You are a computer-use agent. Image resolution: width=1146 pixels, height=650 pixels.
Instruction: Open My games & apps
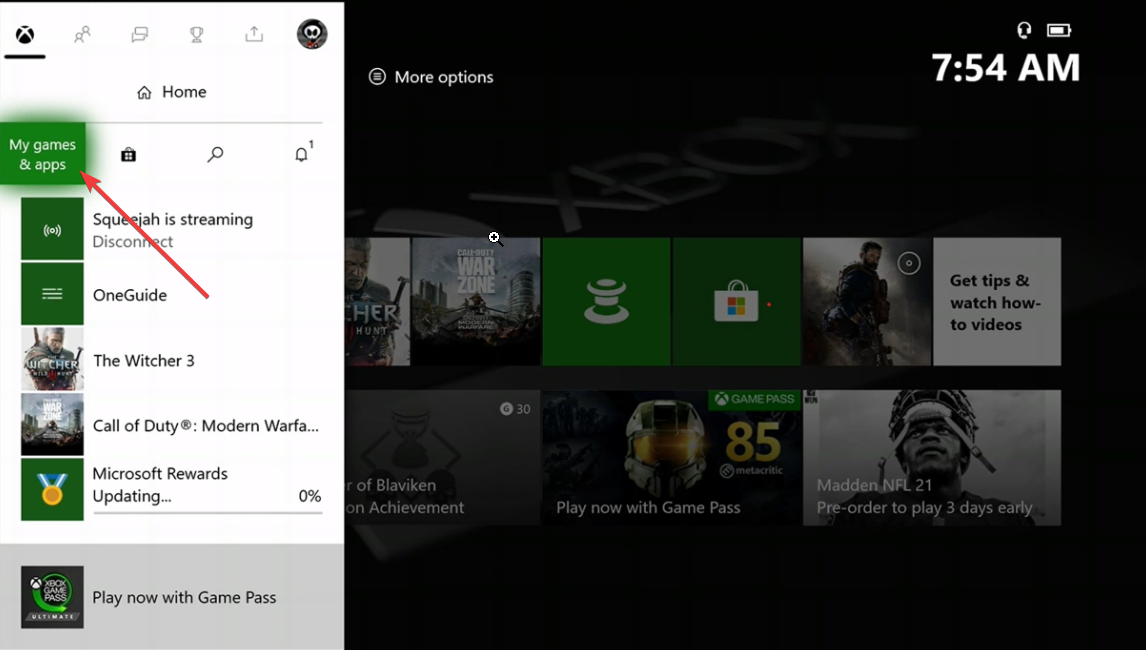coord(42,154)
